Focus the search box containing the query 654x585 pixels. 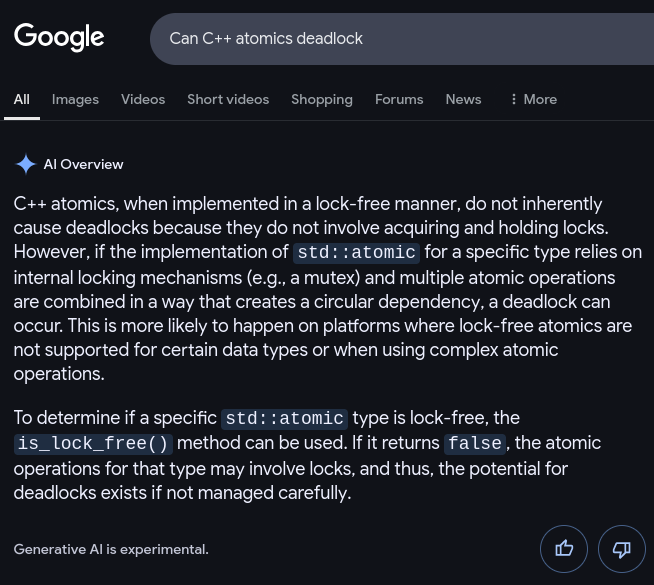(x=400, y=39)
